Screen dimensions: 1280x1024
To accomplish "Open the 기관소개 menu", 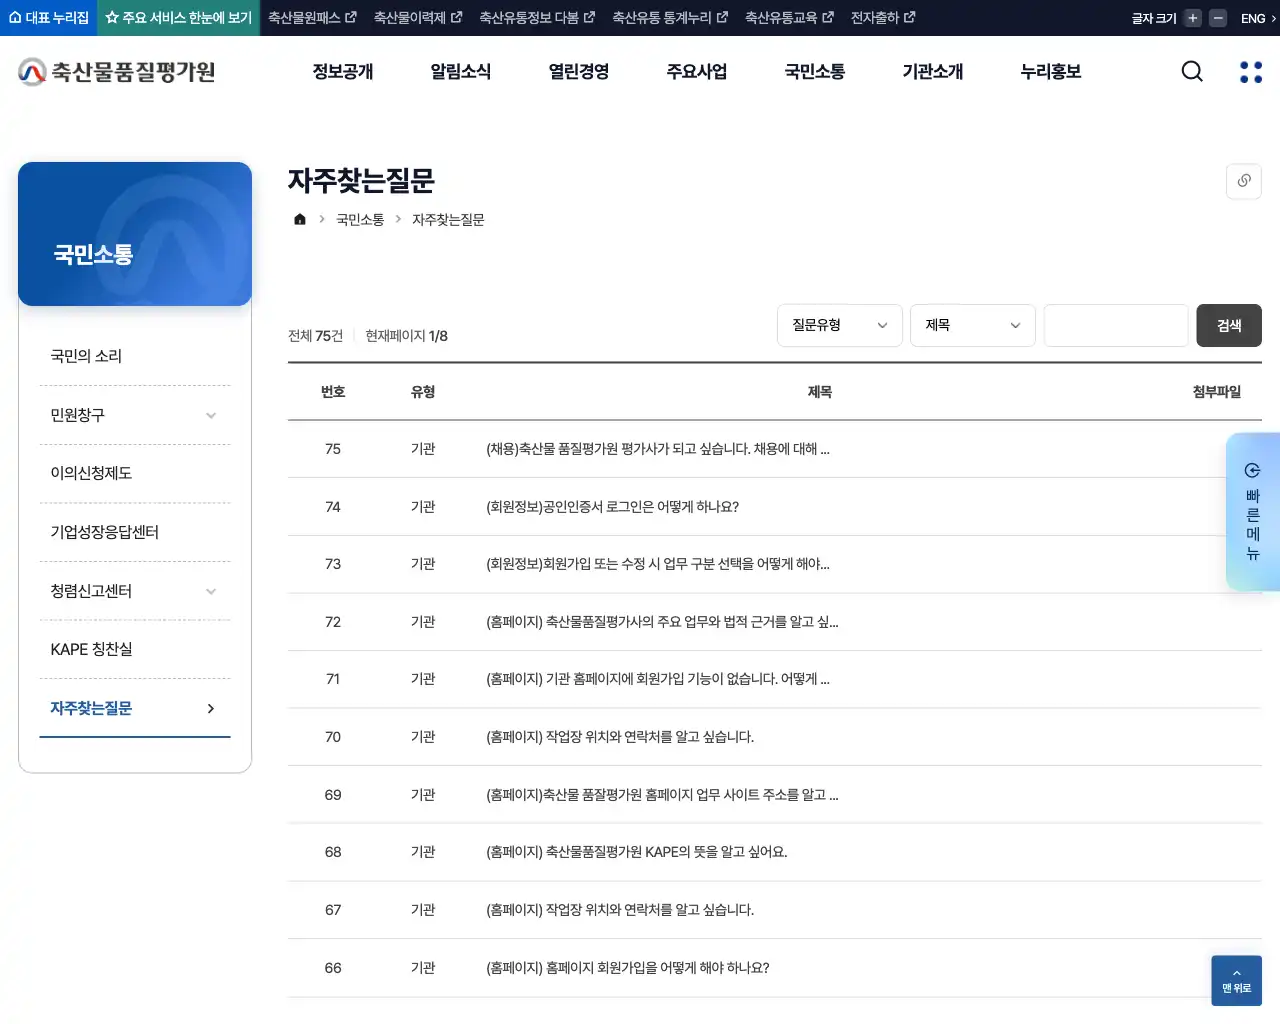I will pyautogui.click(x=933, y=71).
